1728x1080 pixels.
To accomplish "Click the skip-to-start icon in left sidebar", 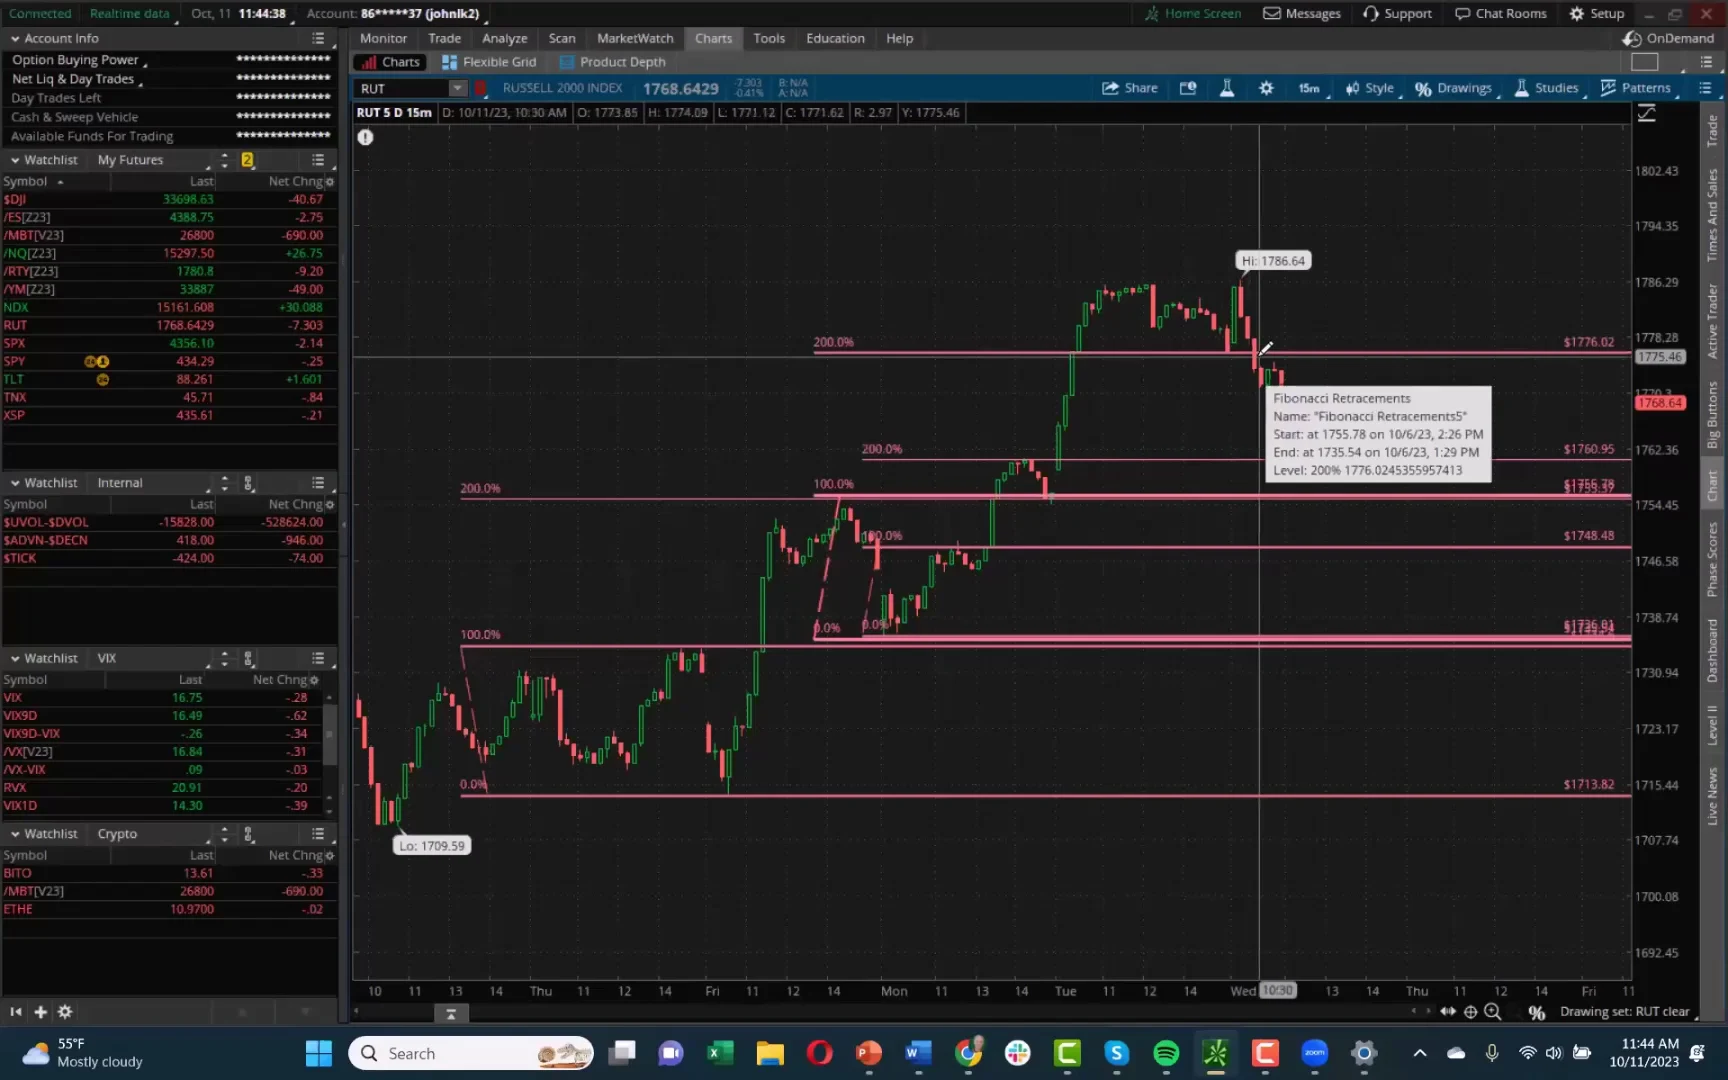I will [16, 1012].
